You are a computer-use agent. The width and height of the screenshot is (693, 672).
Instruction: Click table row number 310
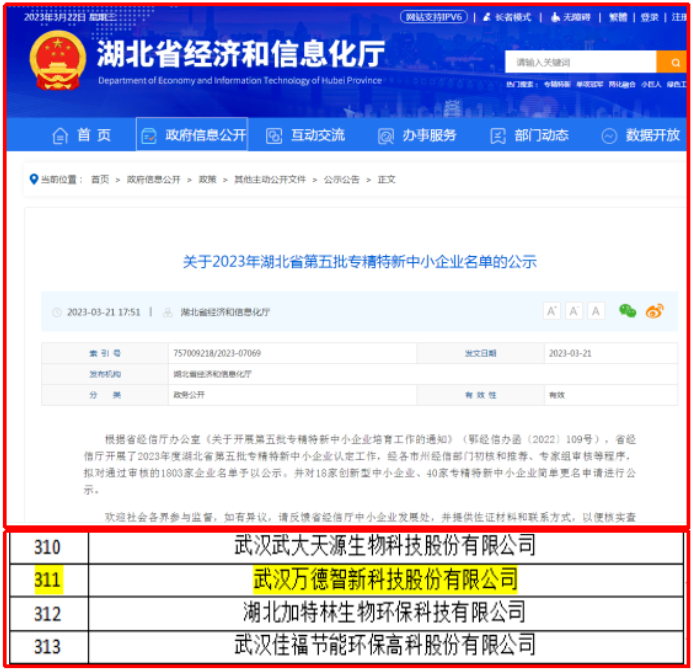(47, 548)
